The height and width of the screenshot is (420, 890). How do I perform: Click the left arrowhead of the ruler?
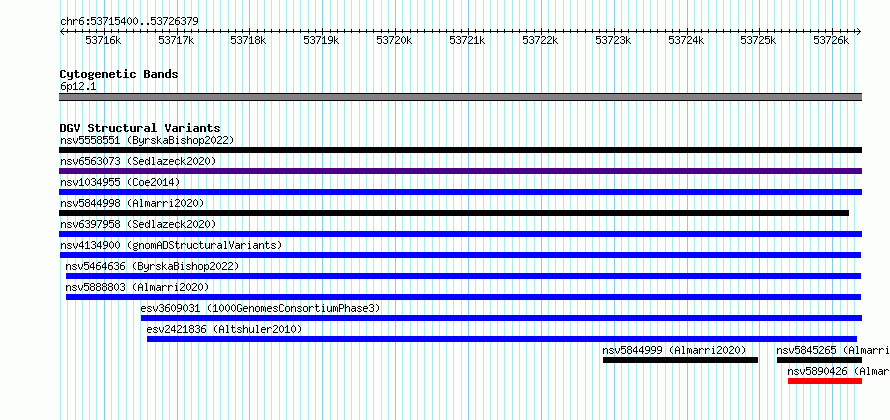(x=62, y=31)
